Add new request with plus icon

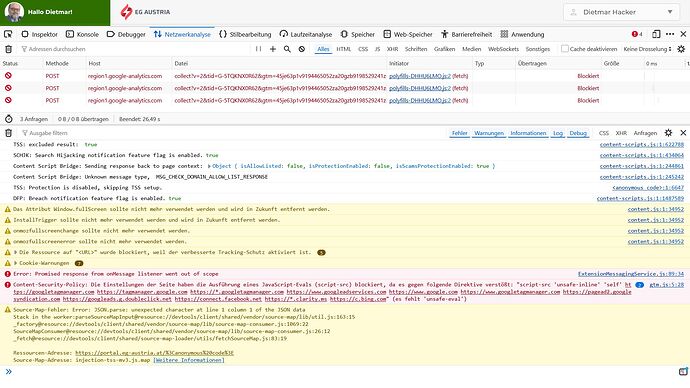(x=273, y=49)
